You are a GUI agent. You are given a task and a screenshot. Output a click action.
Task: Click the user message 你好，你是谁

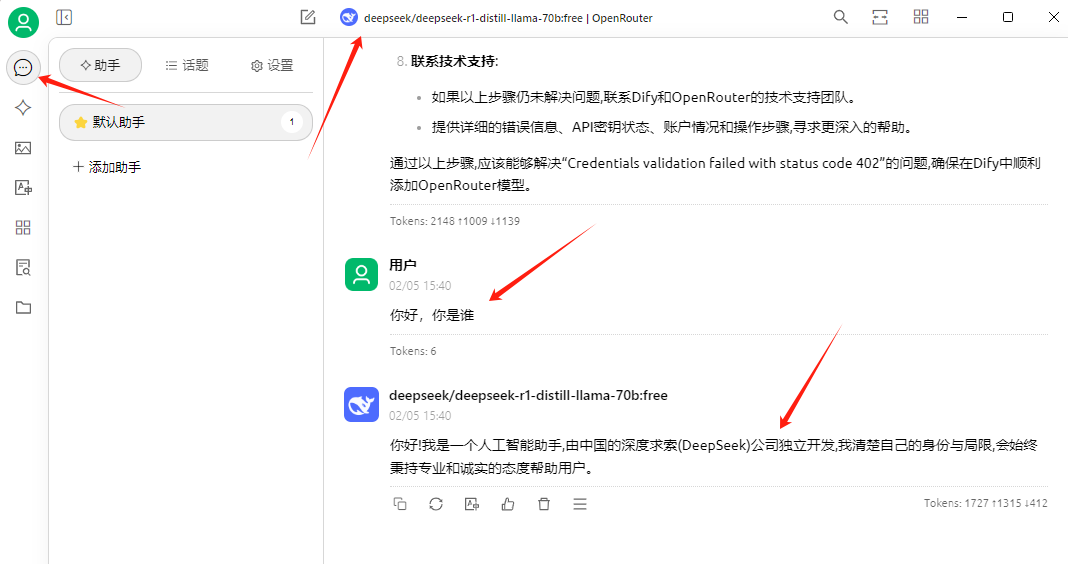[432, 315]
